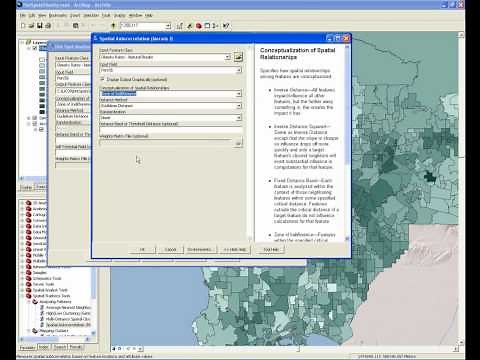480x360 pixels.
Task: Click the What's This help icon
Action: click(226, 26)
